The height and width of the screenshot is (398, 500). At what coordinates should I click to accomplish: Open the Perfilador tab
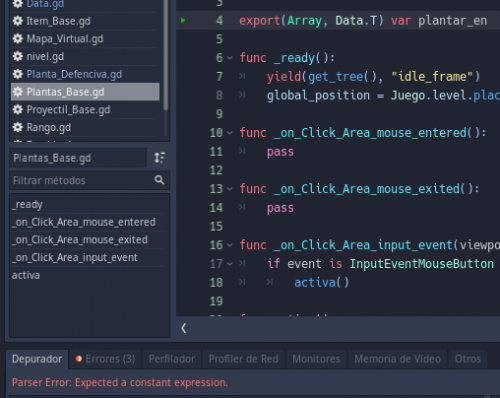[172, 359]
